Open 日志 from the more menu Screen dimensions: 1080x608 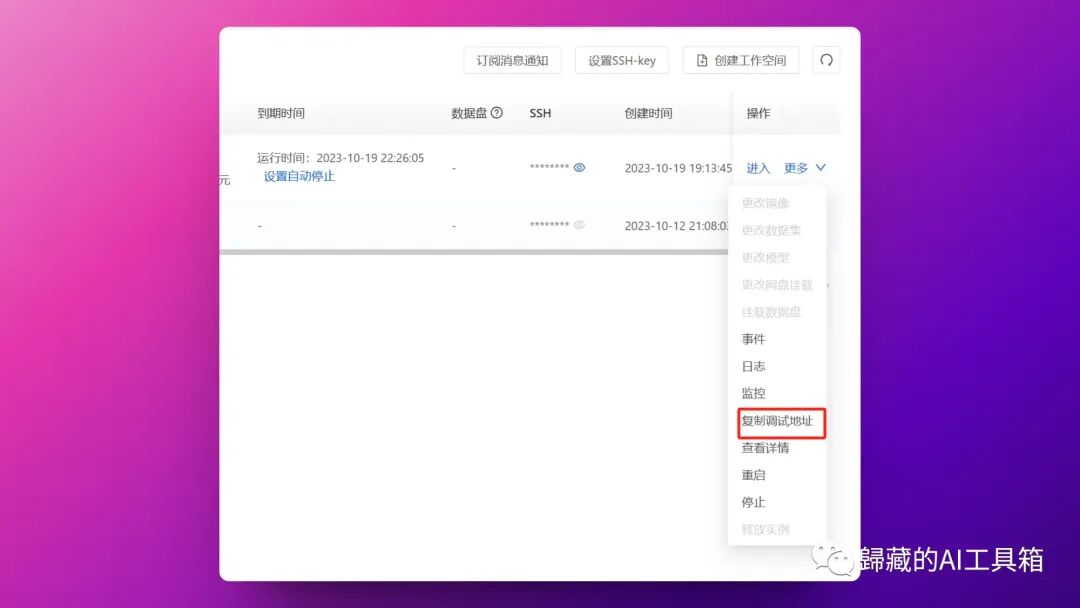pos(754,366)
